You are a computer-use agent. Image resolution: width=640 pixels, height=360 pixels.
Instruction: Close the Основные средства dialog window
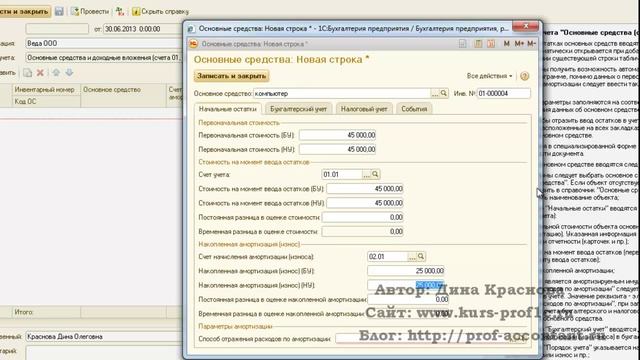click(x=526, y=26)
